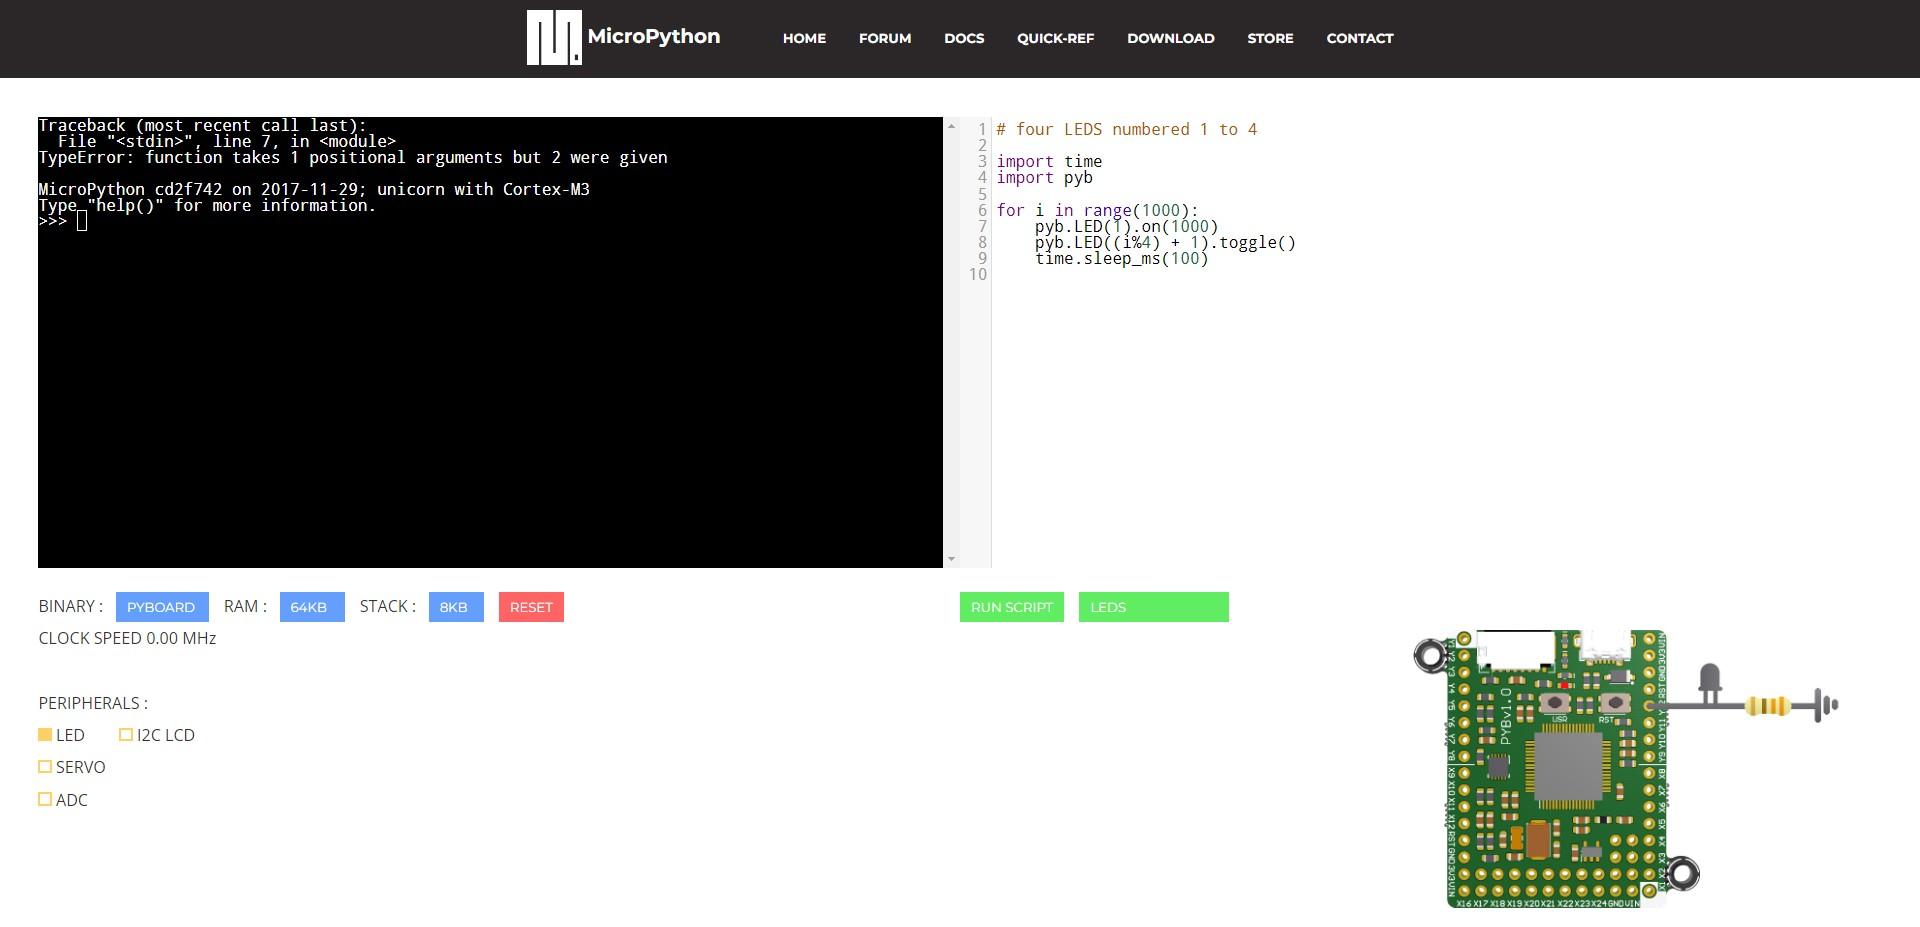Open the QUICK-REF page
This screenshot has height=927, width=1920.
pos(1056,38)
